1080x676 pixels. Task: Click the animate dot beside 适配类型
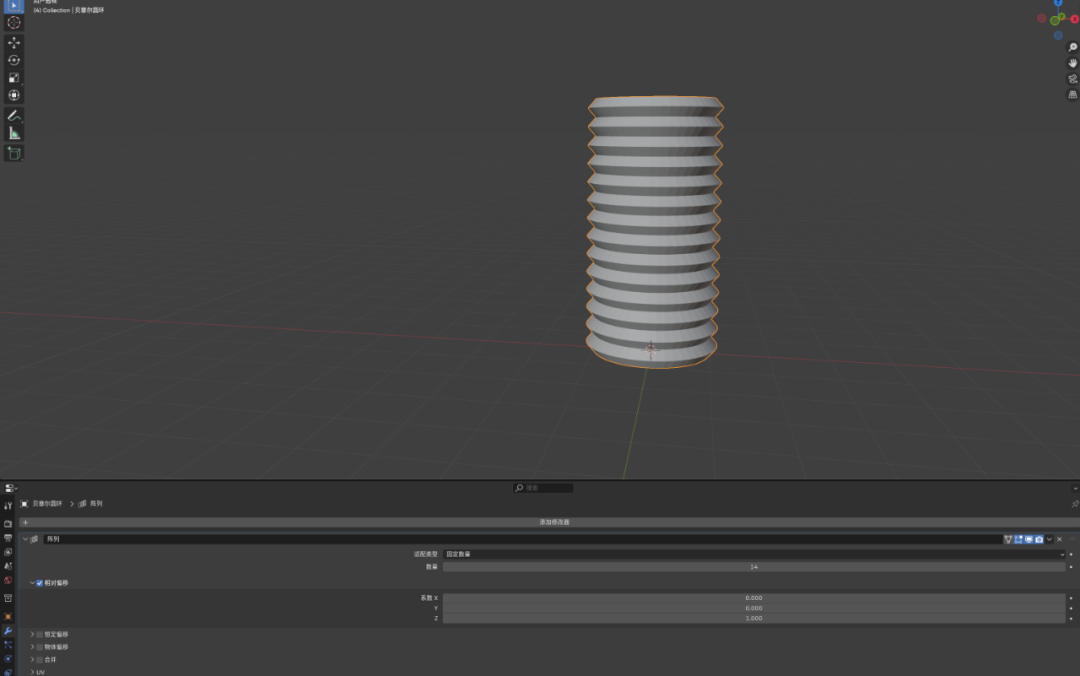click(1071, 554)
